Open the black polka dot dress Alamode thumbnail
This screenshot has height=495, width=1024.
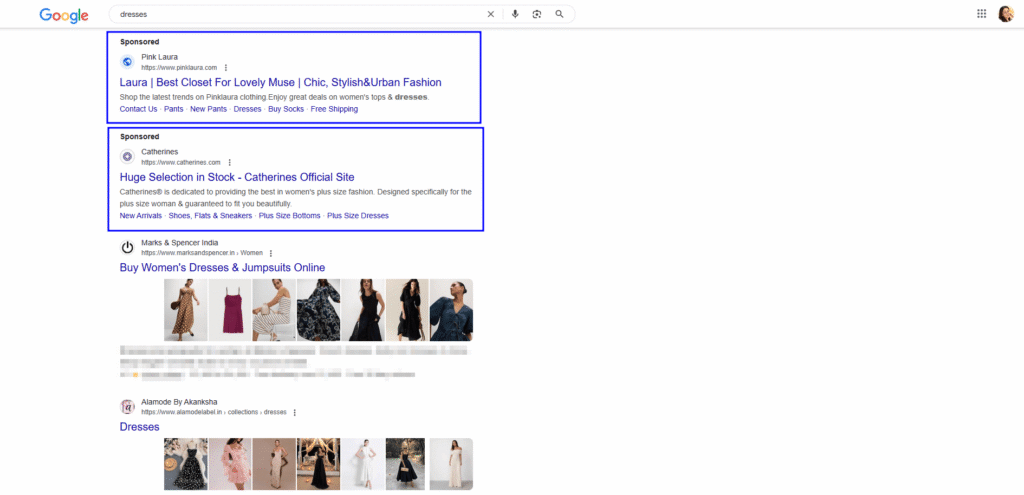(x=185, y=464)
